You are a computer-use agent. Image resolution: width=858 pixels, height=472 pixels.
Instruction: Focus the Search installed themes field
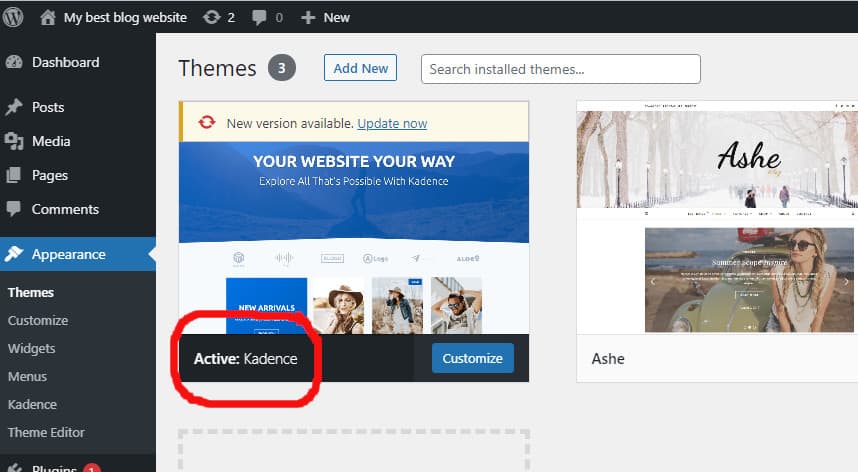tap(560, 69)
